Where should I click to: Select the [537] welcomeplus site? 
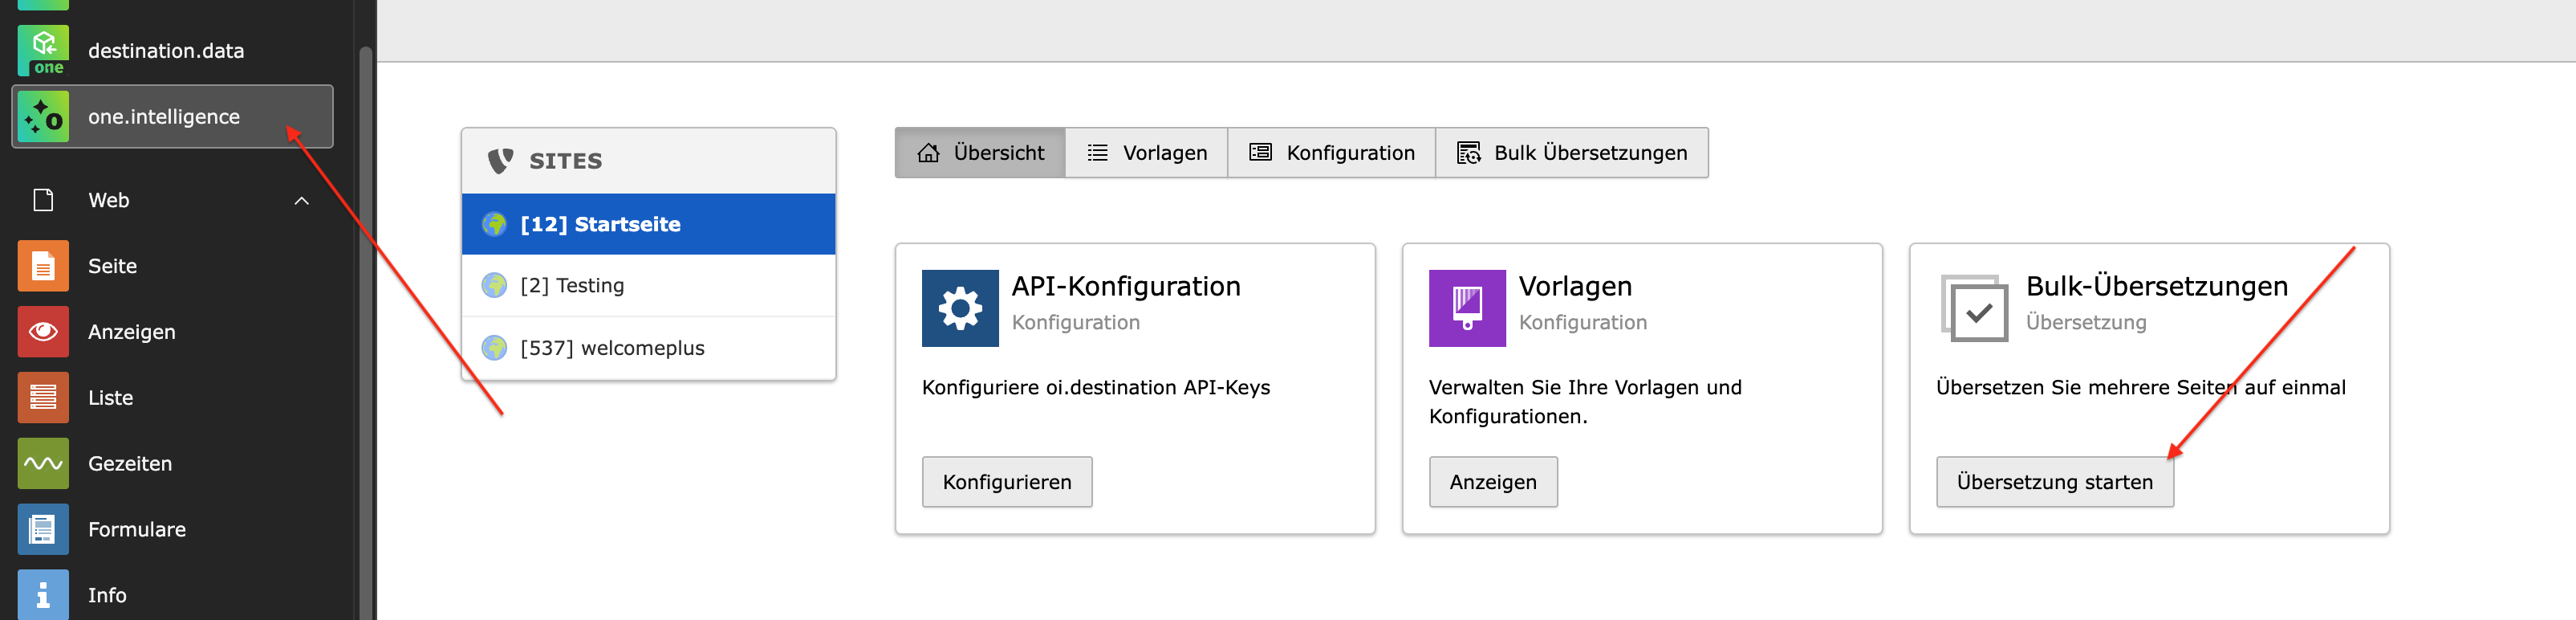click(x=612, y=348)
